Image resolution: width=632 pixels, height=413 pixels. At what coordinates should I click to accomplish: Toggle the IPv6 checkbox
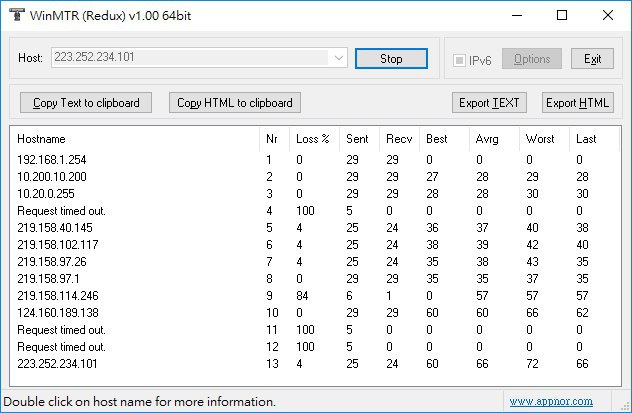point(460,59)
